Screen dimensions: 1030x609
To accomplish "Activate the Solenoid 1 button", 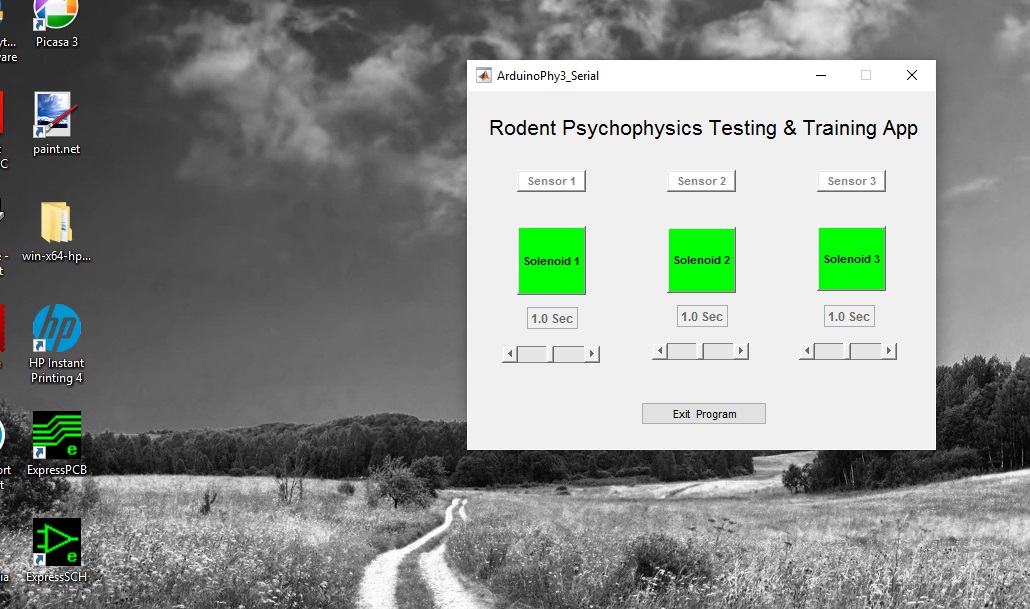I will point(551,260).
